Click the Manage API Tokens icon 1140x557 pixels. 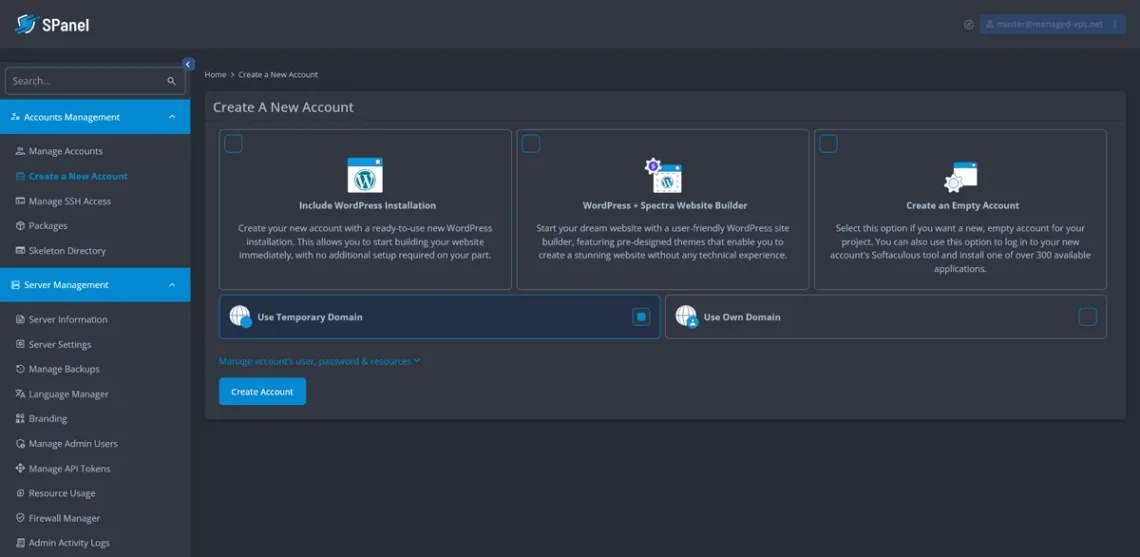pos(20,468)
